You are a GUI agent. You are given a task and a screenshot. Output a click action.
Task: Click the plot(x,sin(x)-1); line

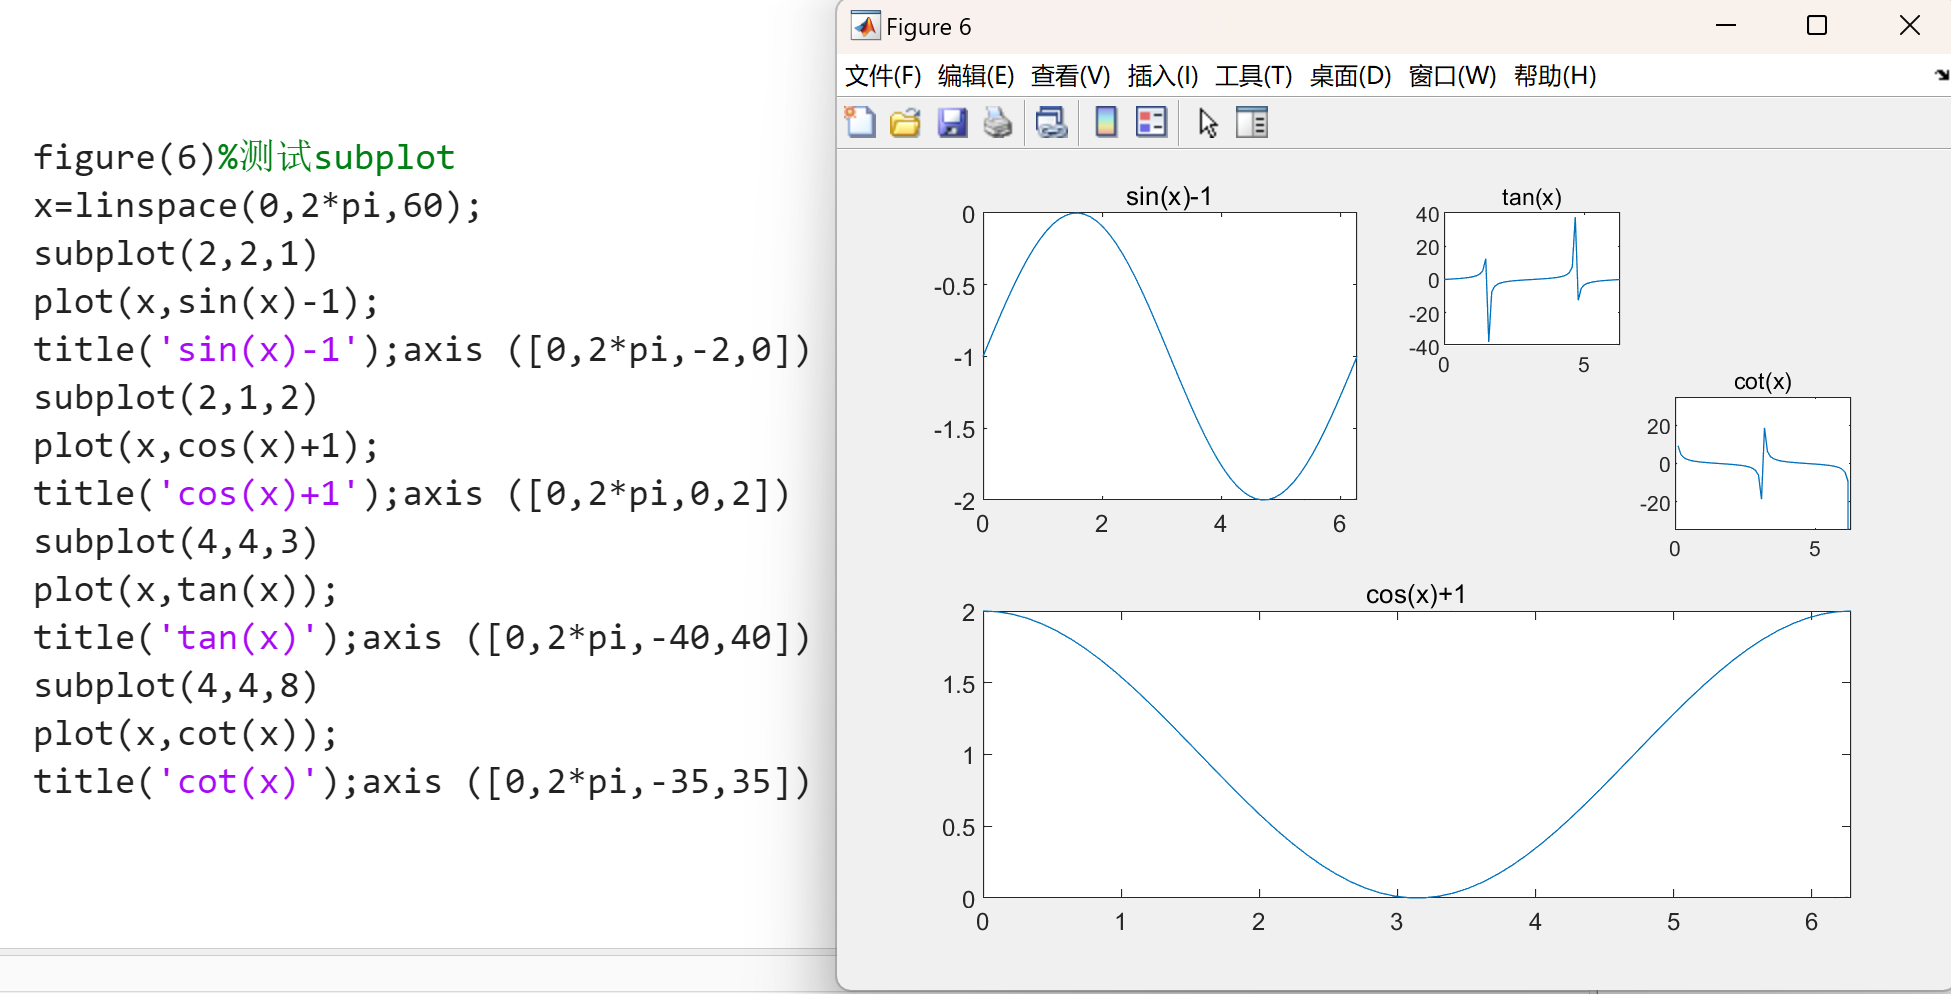pos(207,302)
